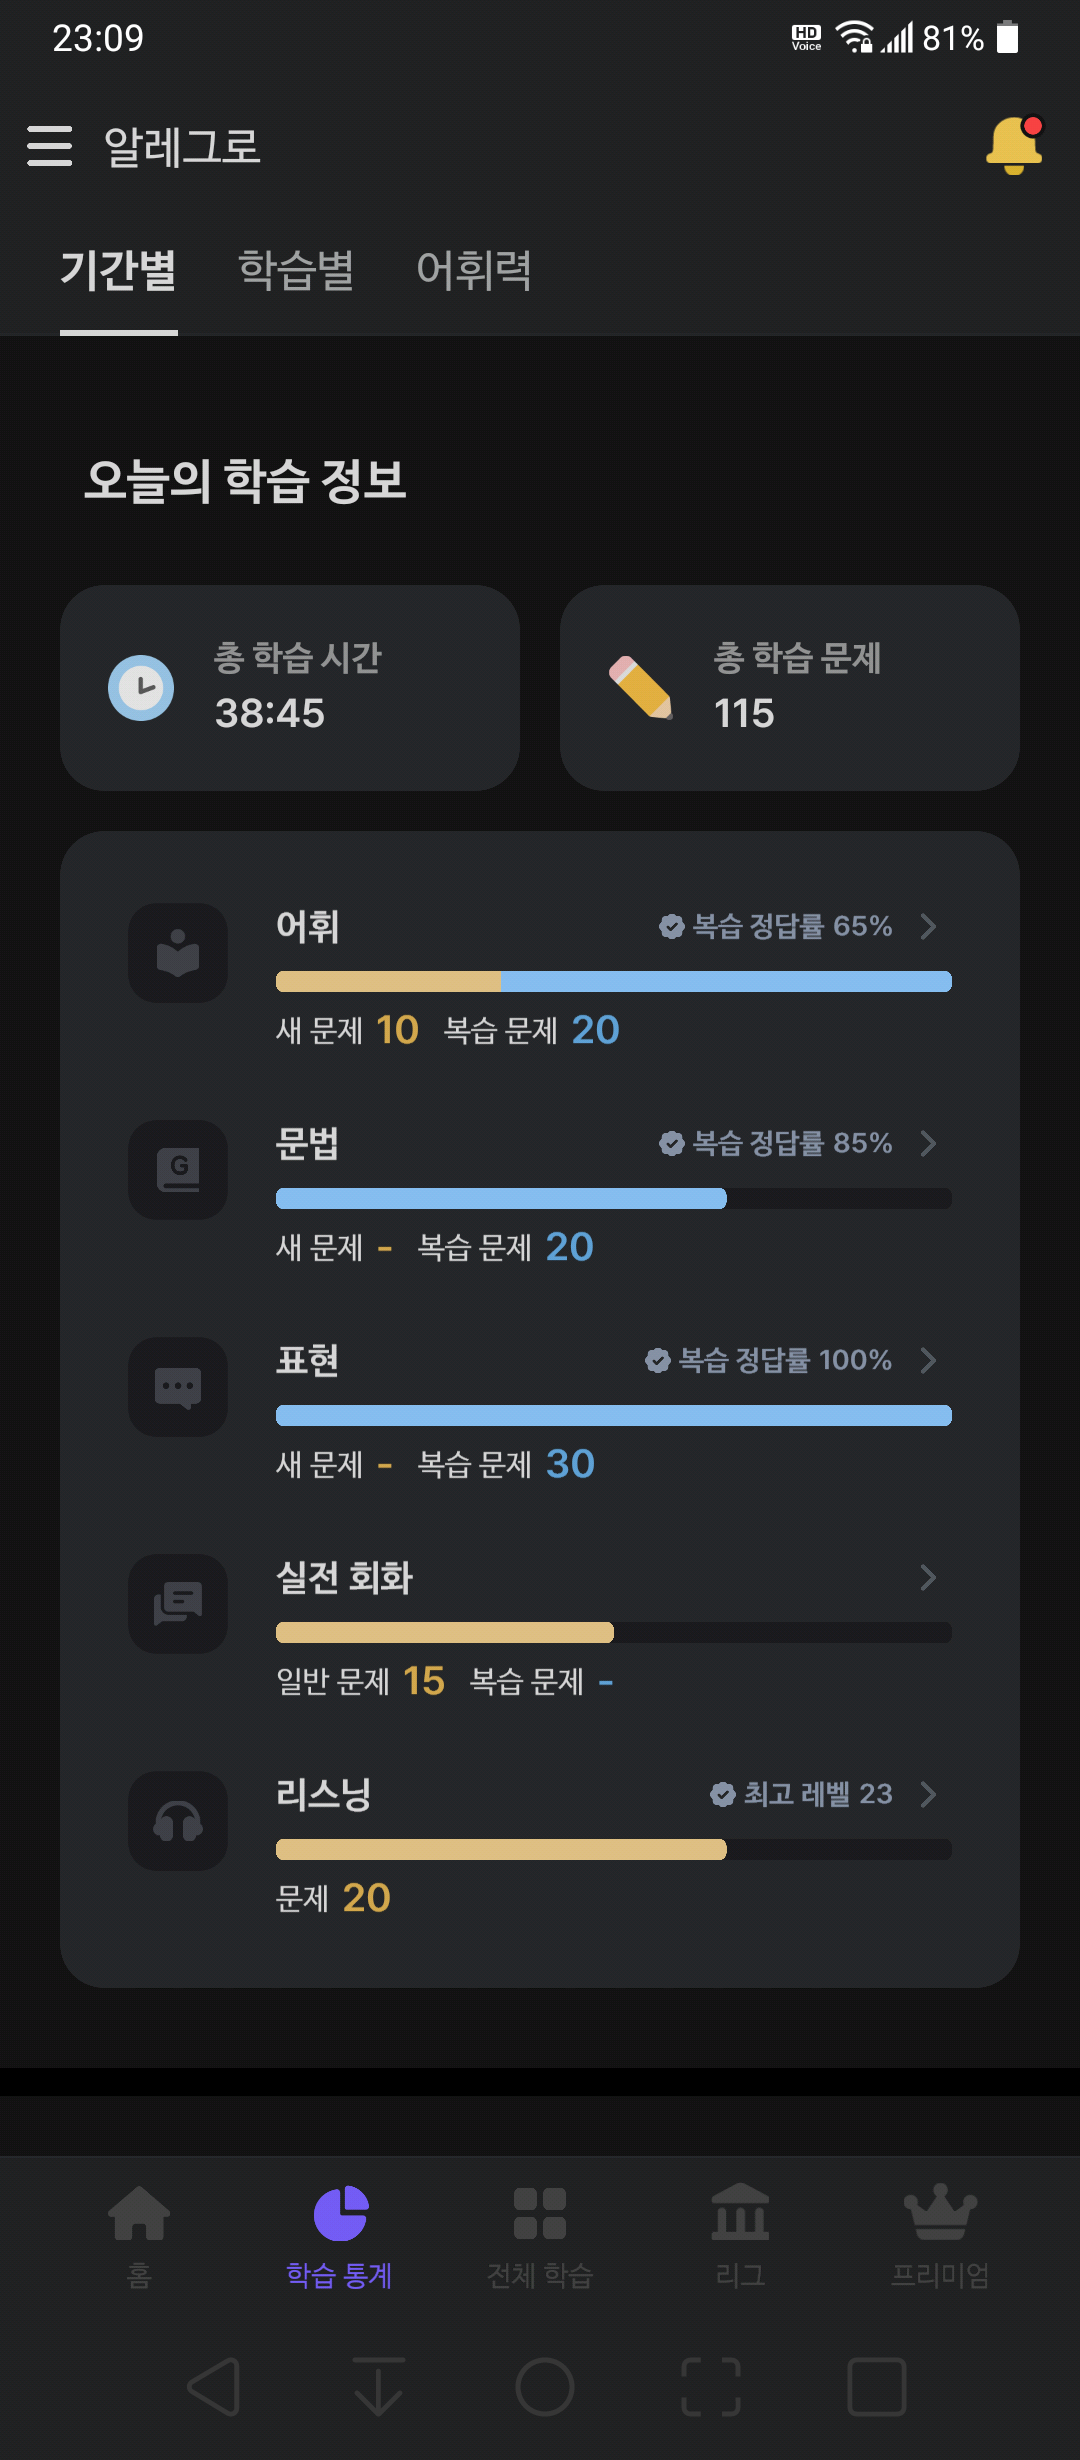Expand the 실전 회화 row chevron
1080x2460 pixels.
pos(928,1577)
